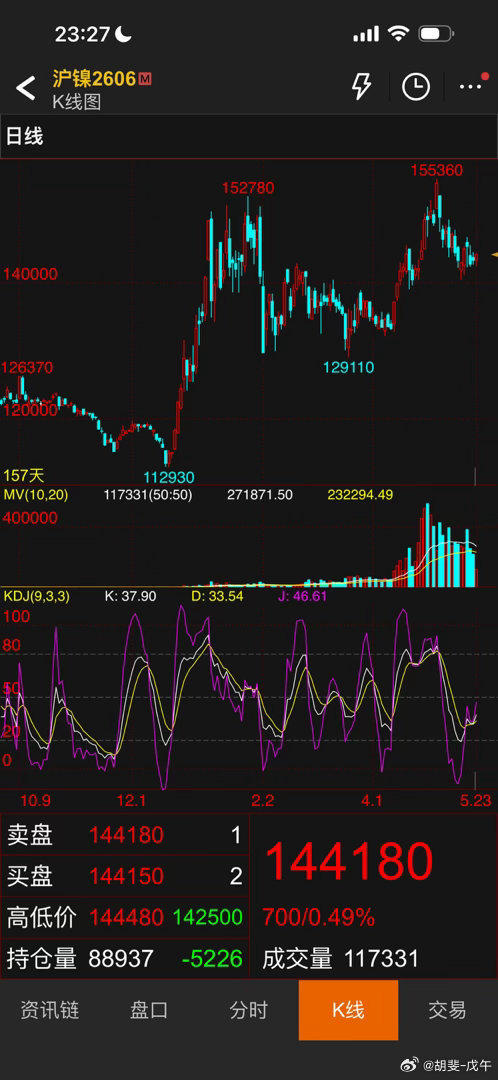Tap the 沪镍2606 contract title

coord(94,79)
